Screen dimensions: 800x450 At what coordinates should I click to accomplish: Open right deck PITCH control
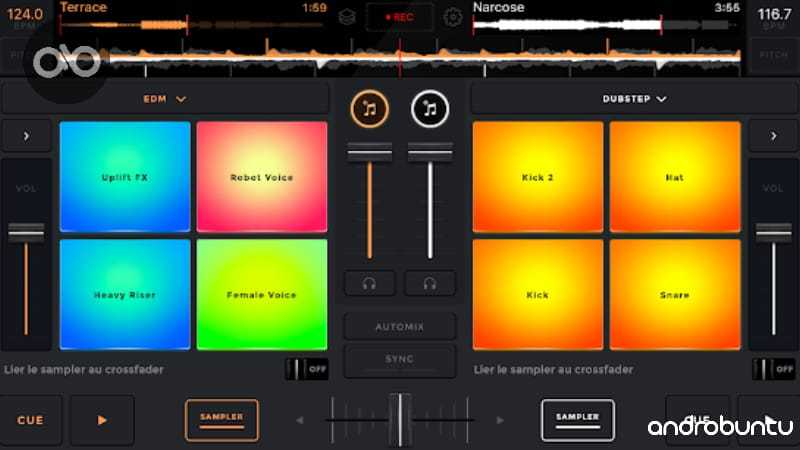click(773, 55)
